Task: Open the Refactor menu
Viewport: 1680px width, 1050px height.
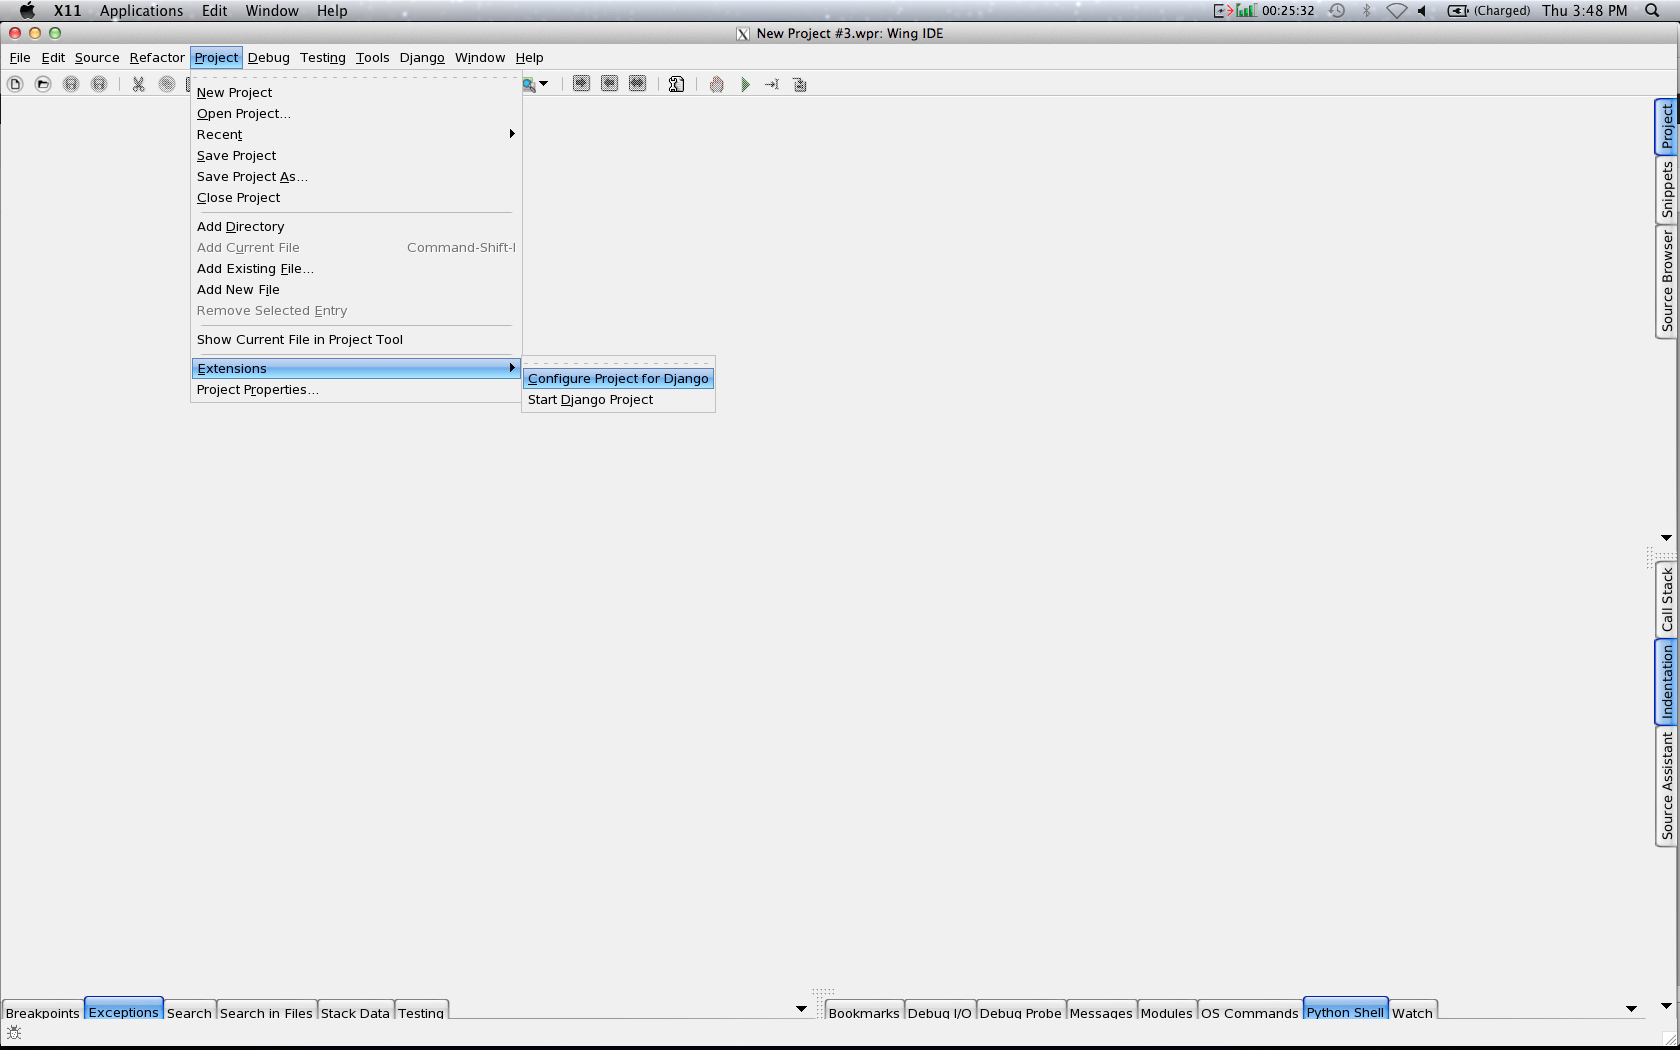Action: 157,58
